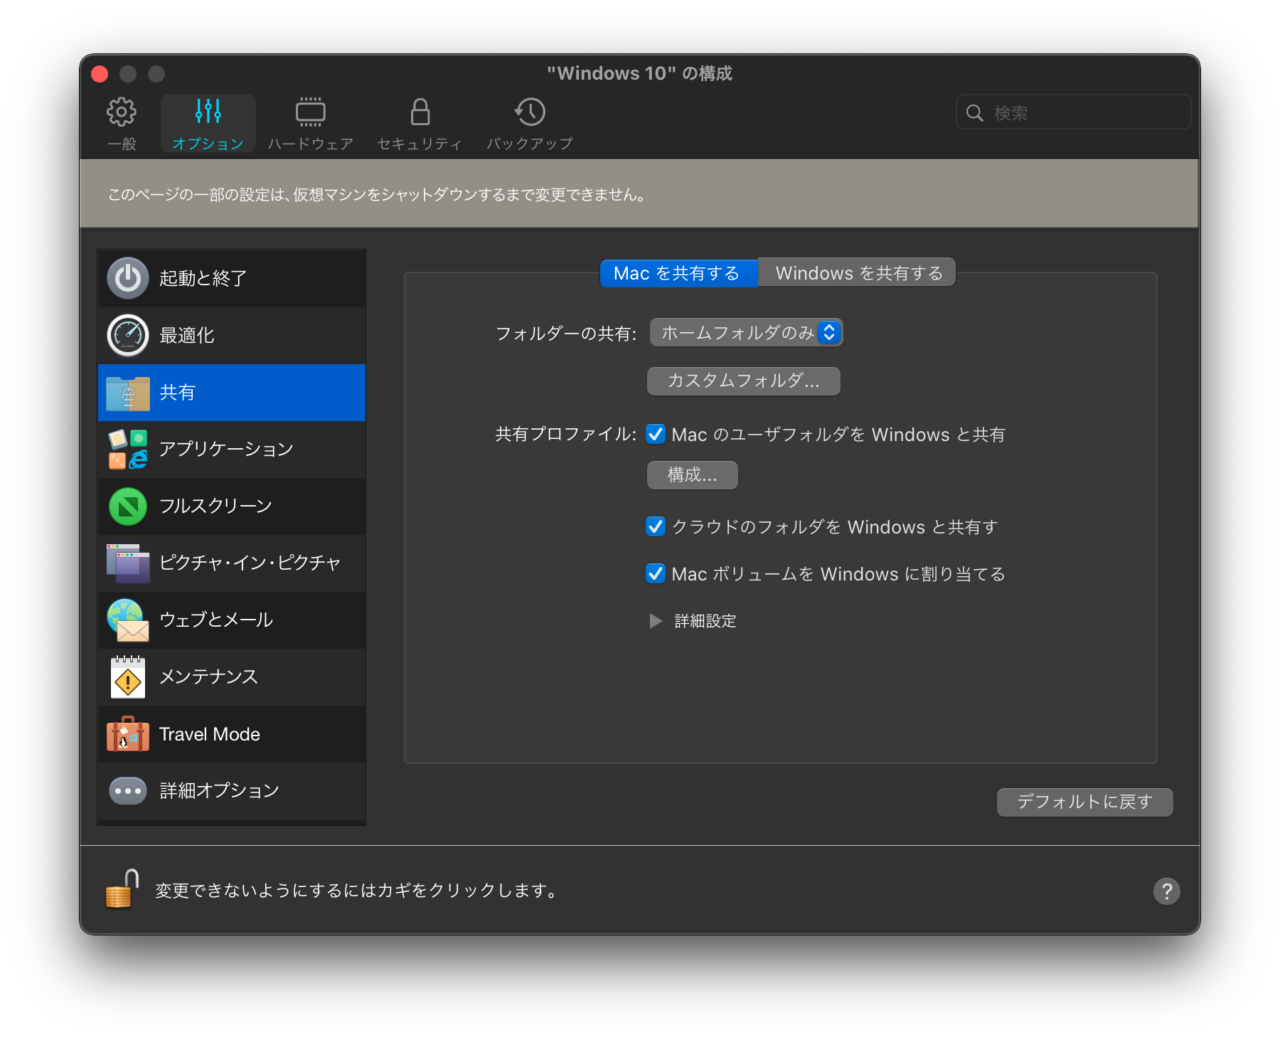Click the 検索 search input field
The height and width of the screenshot is (1040, 1280).
[1073, 113]
